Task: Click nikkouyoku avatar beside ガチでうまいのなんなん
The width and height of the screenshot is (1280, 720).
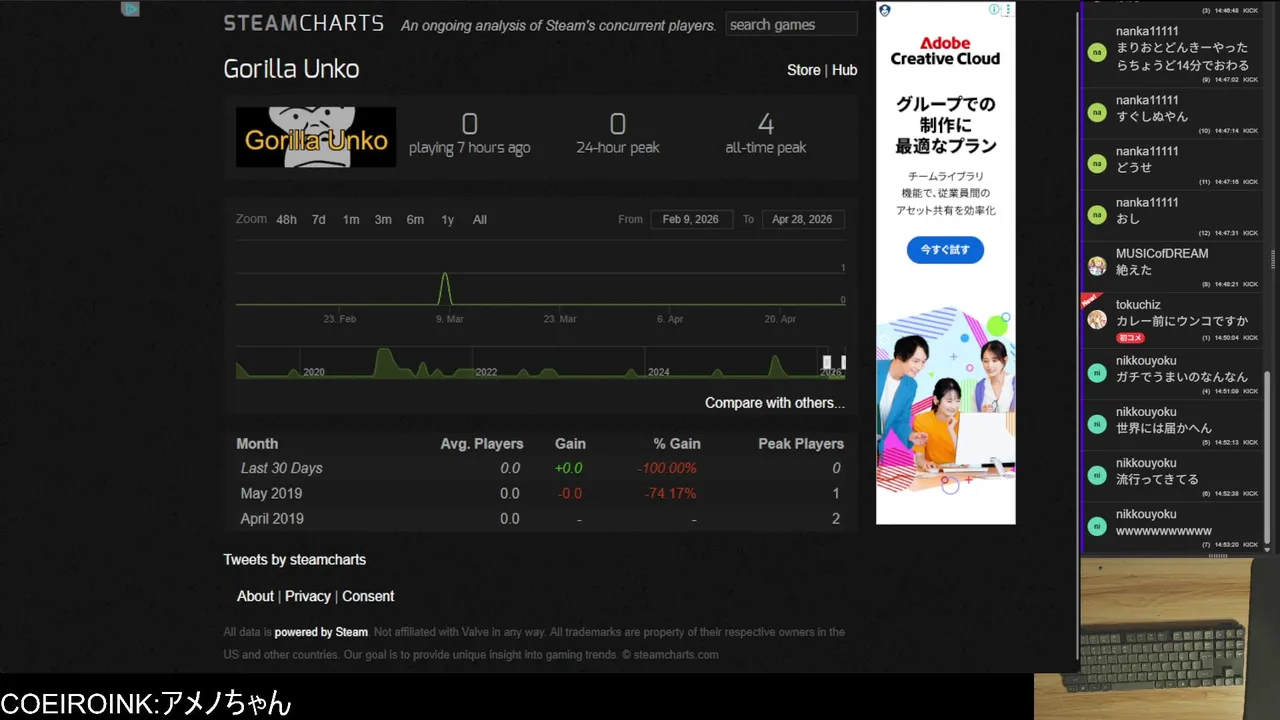Action: click(x=1097, y=373)
